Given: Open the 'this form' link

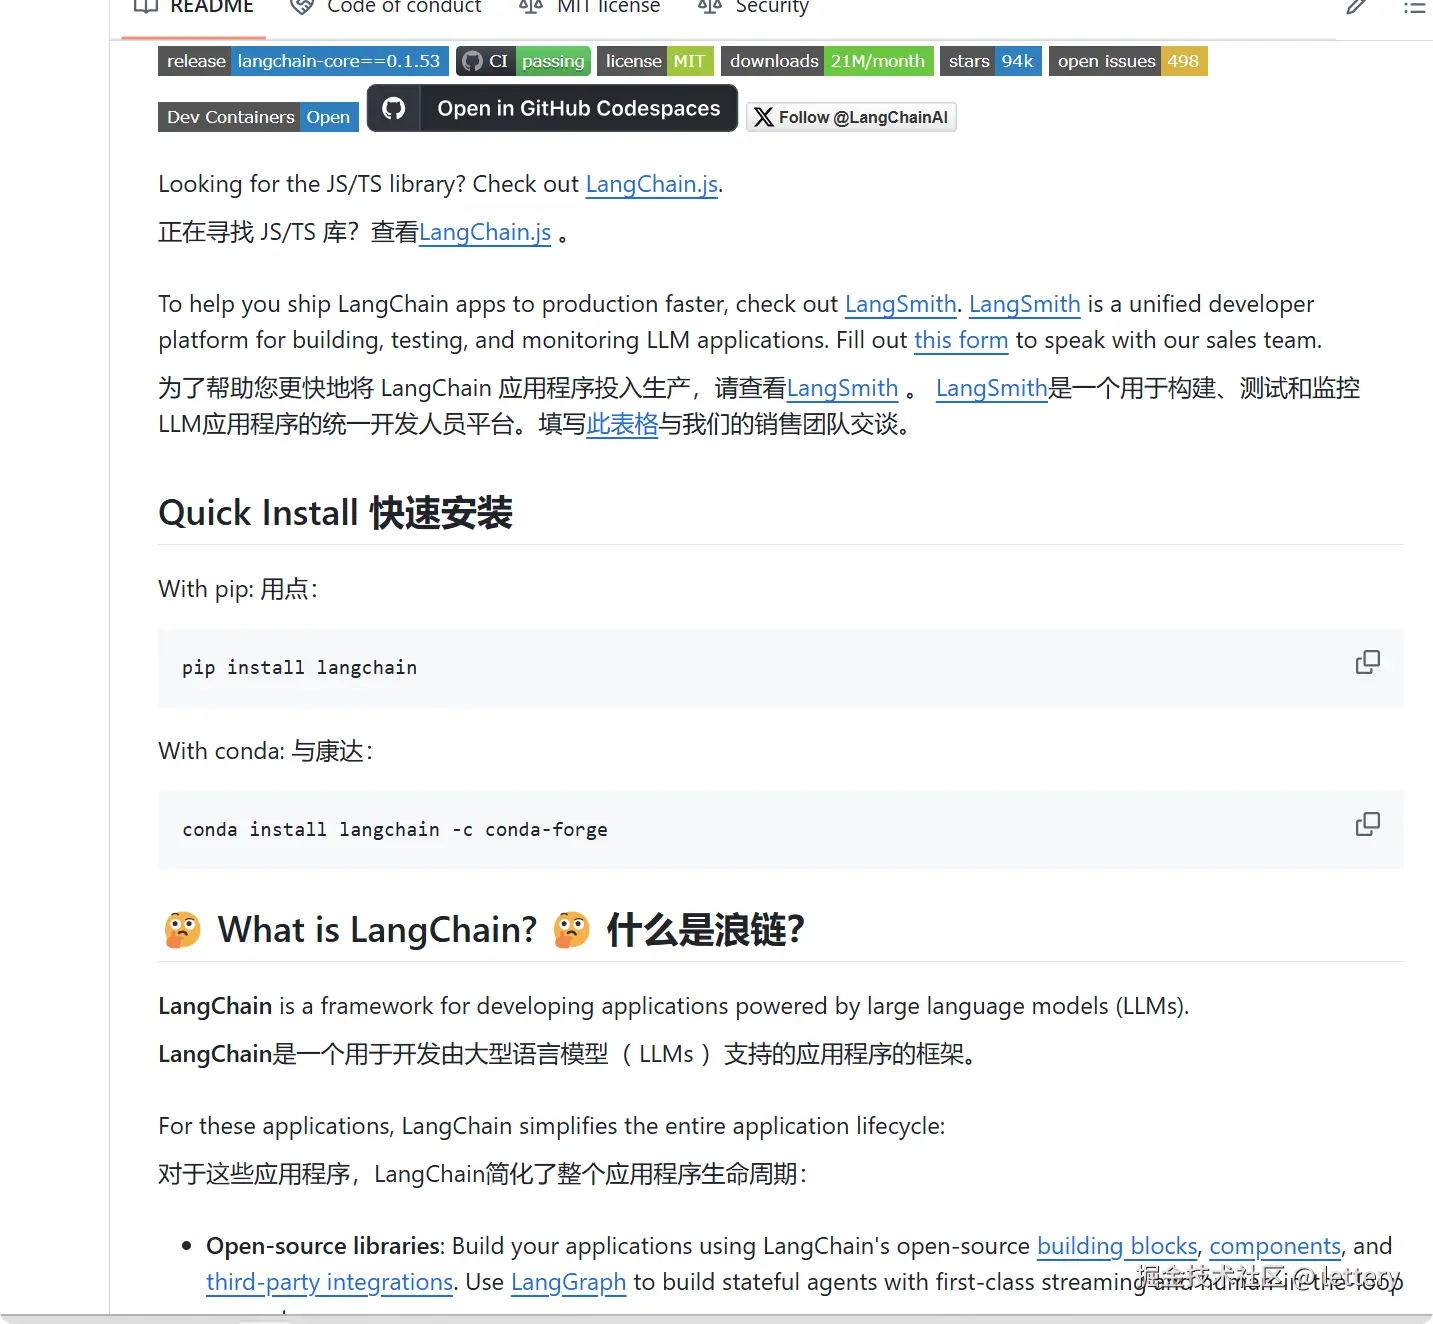Looking at the screenshot, I should (961, 340).
